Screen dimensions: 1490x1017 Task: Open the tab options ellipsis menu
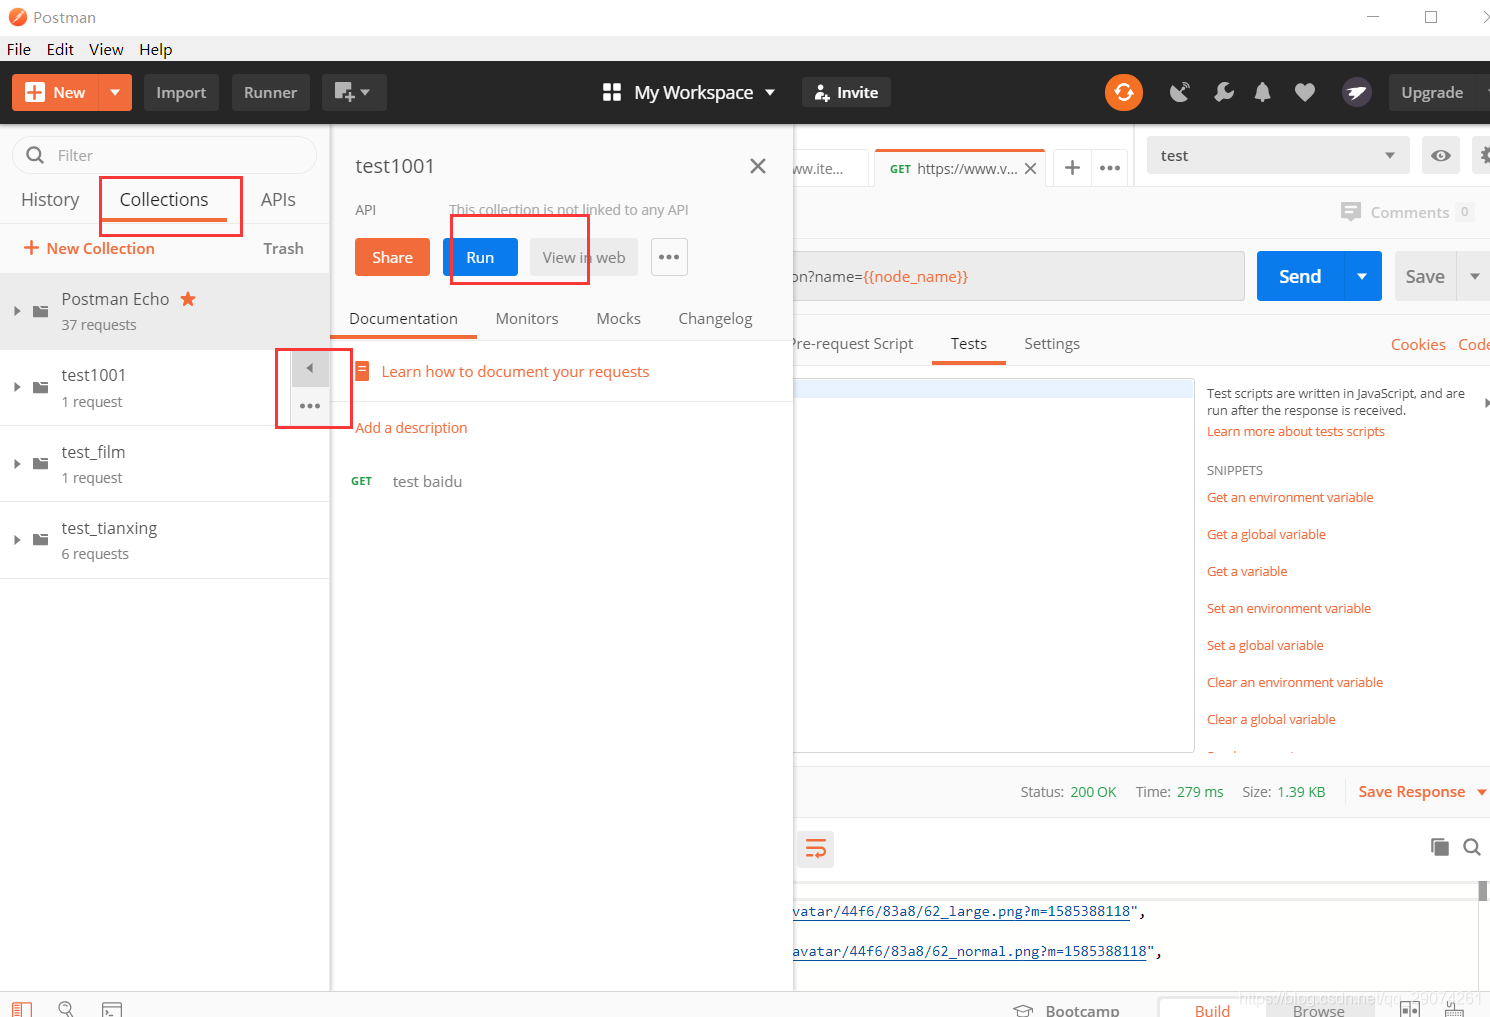pyautogui.click(x=1110, y=168)
